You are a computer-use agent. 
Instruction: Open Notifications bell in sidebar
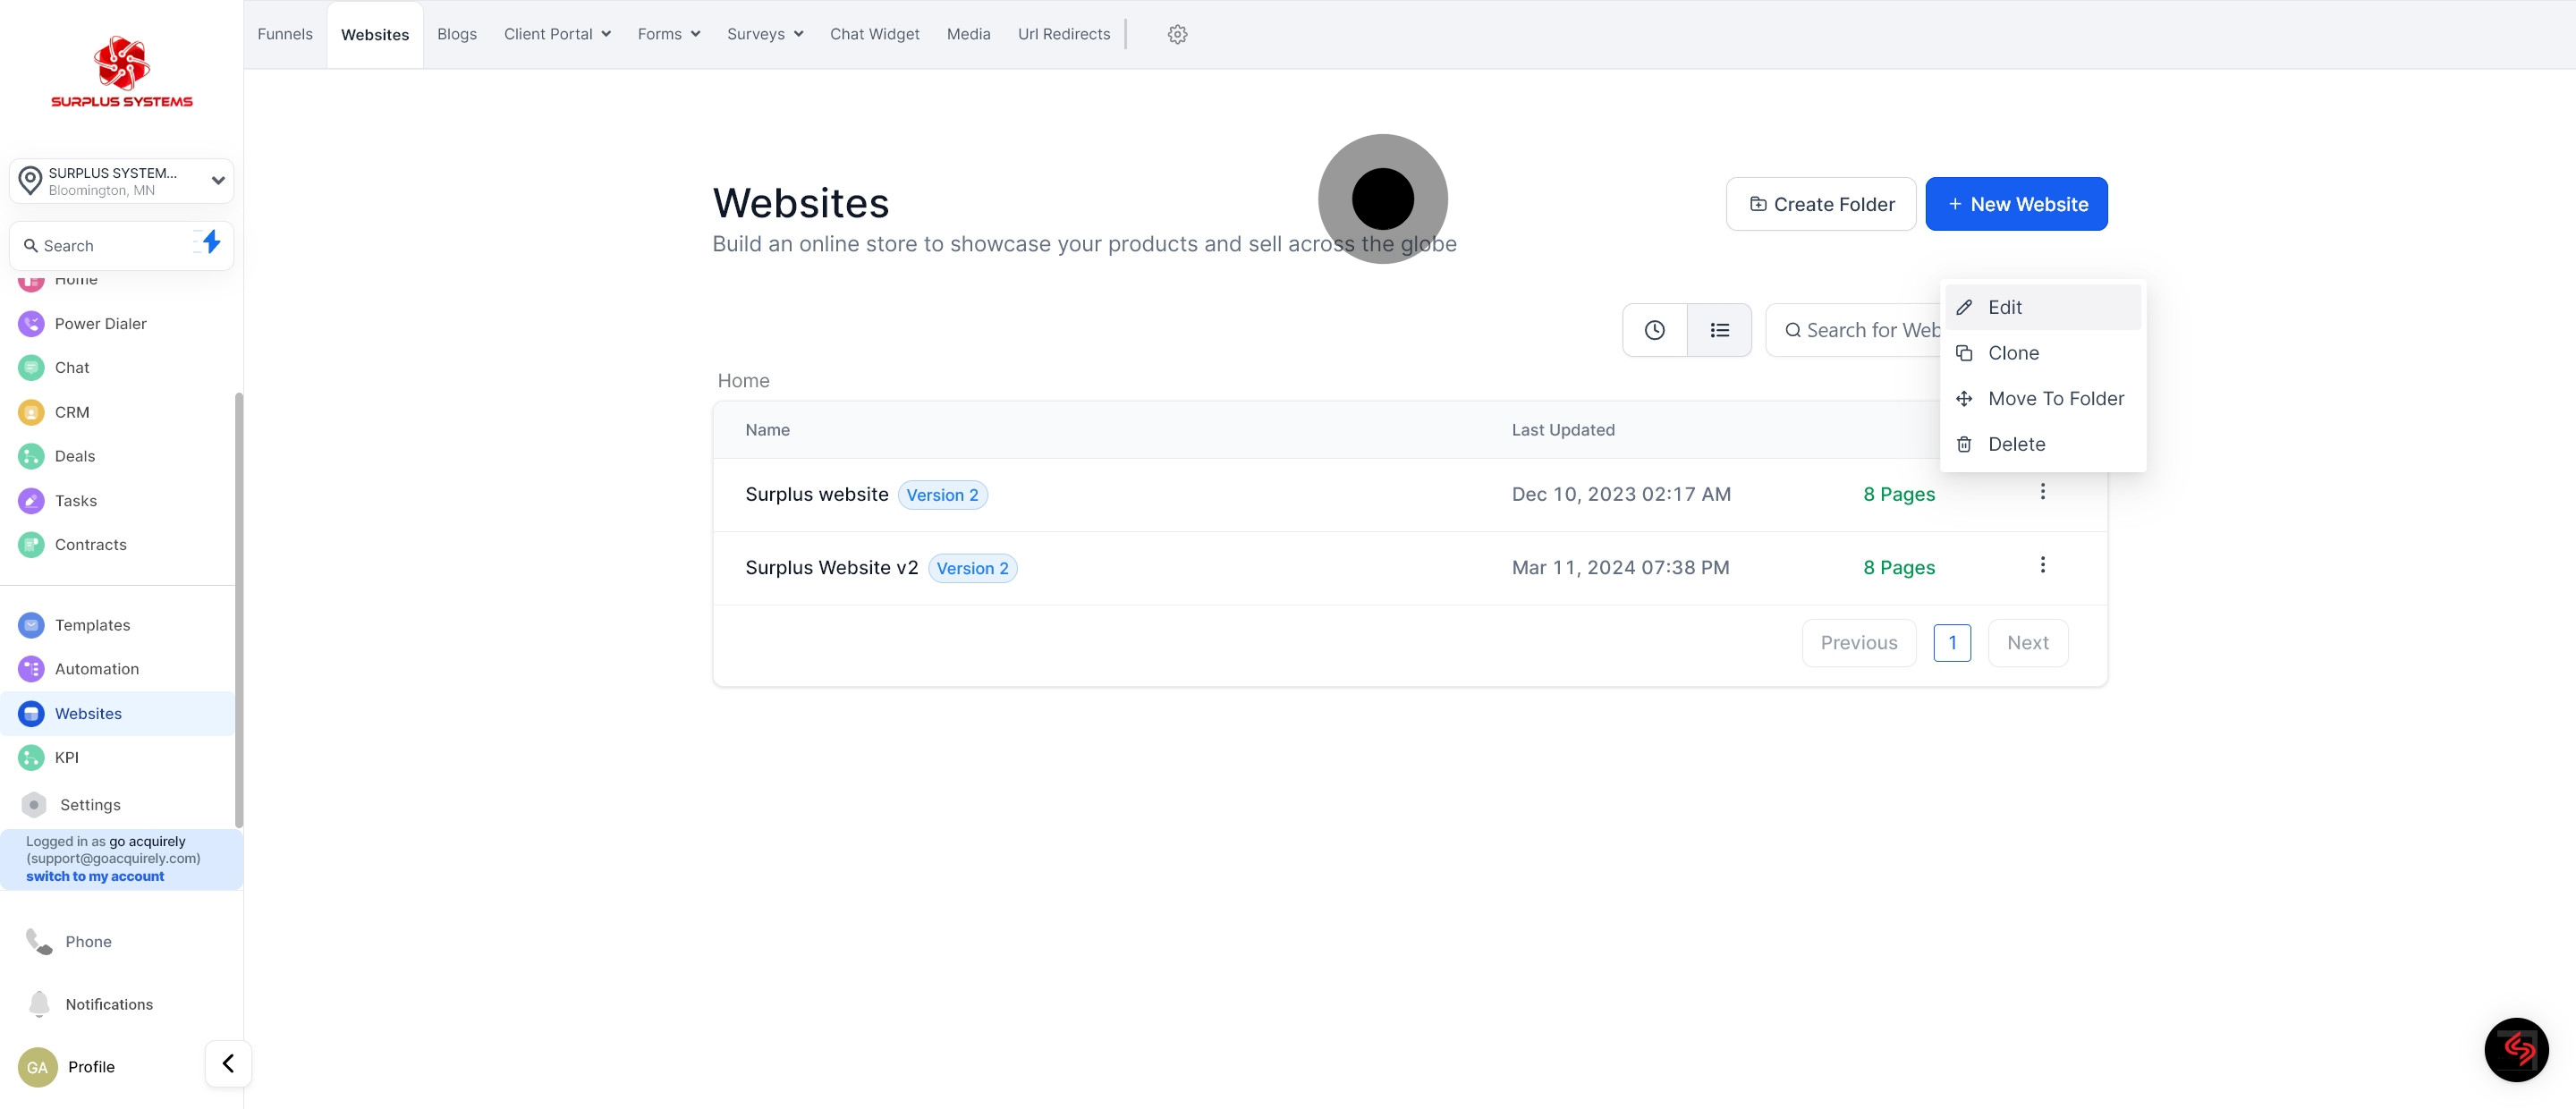(40, 1004)
